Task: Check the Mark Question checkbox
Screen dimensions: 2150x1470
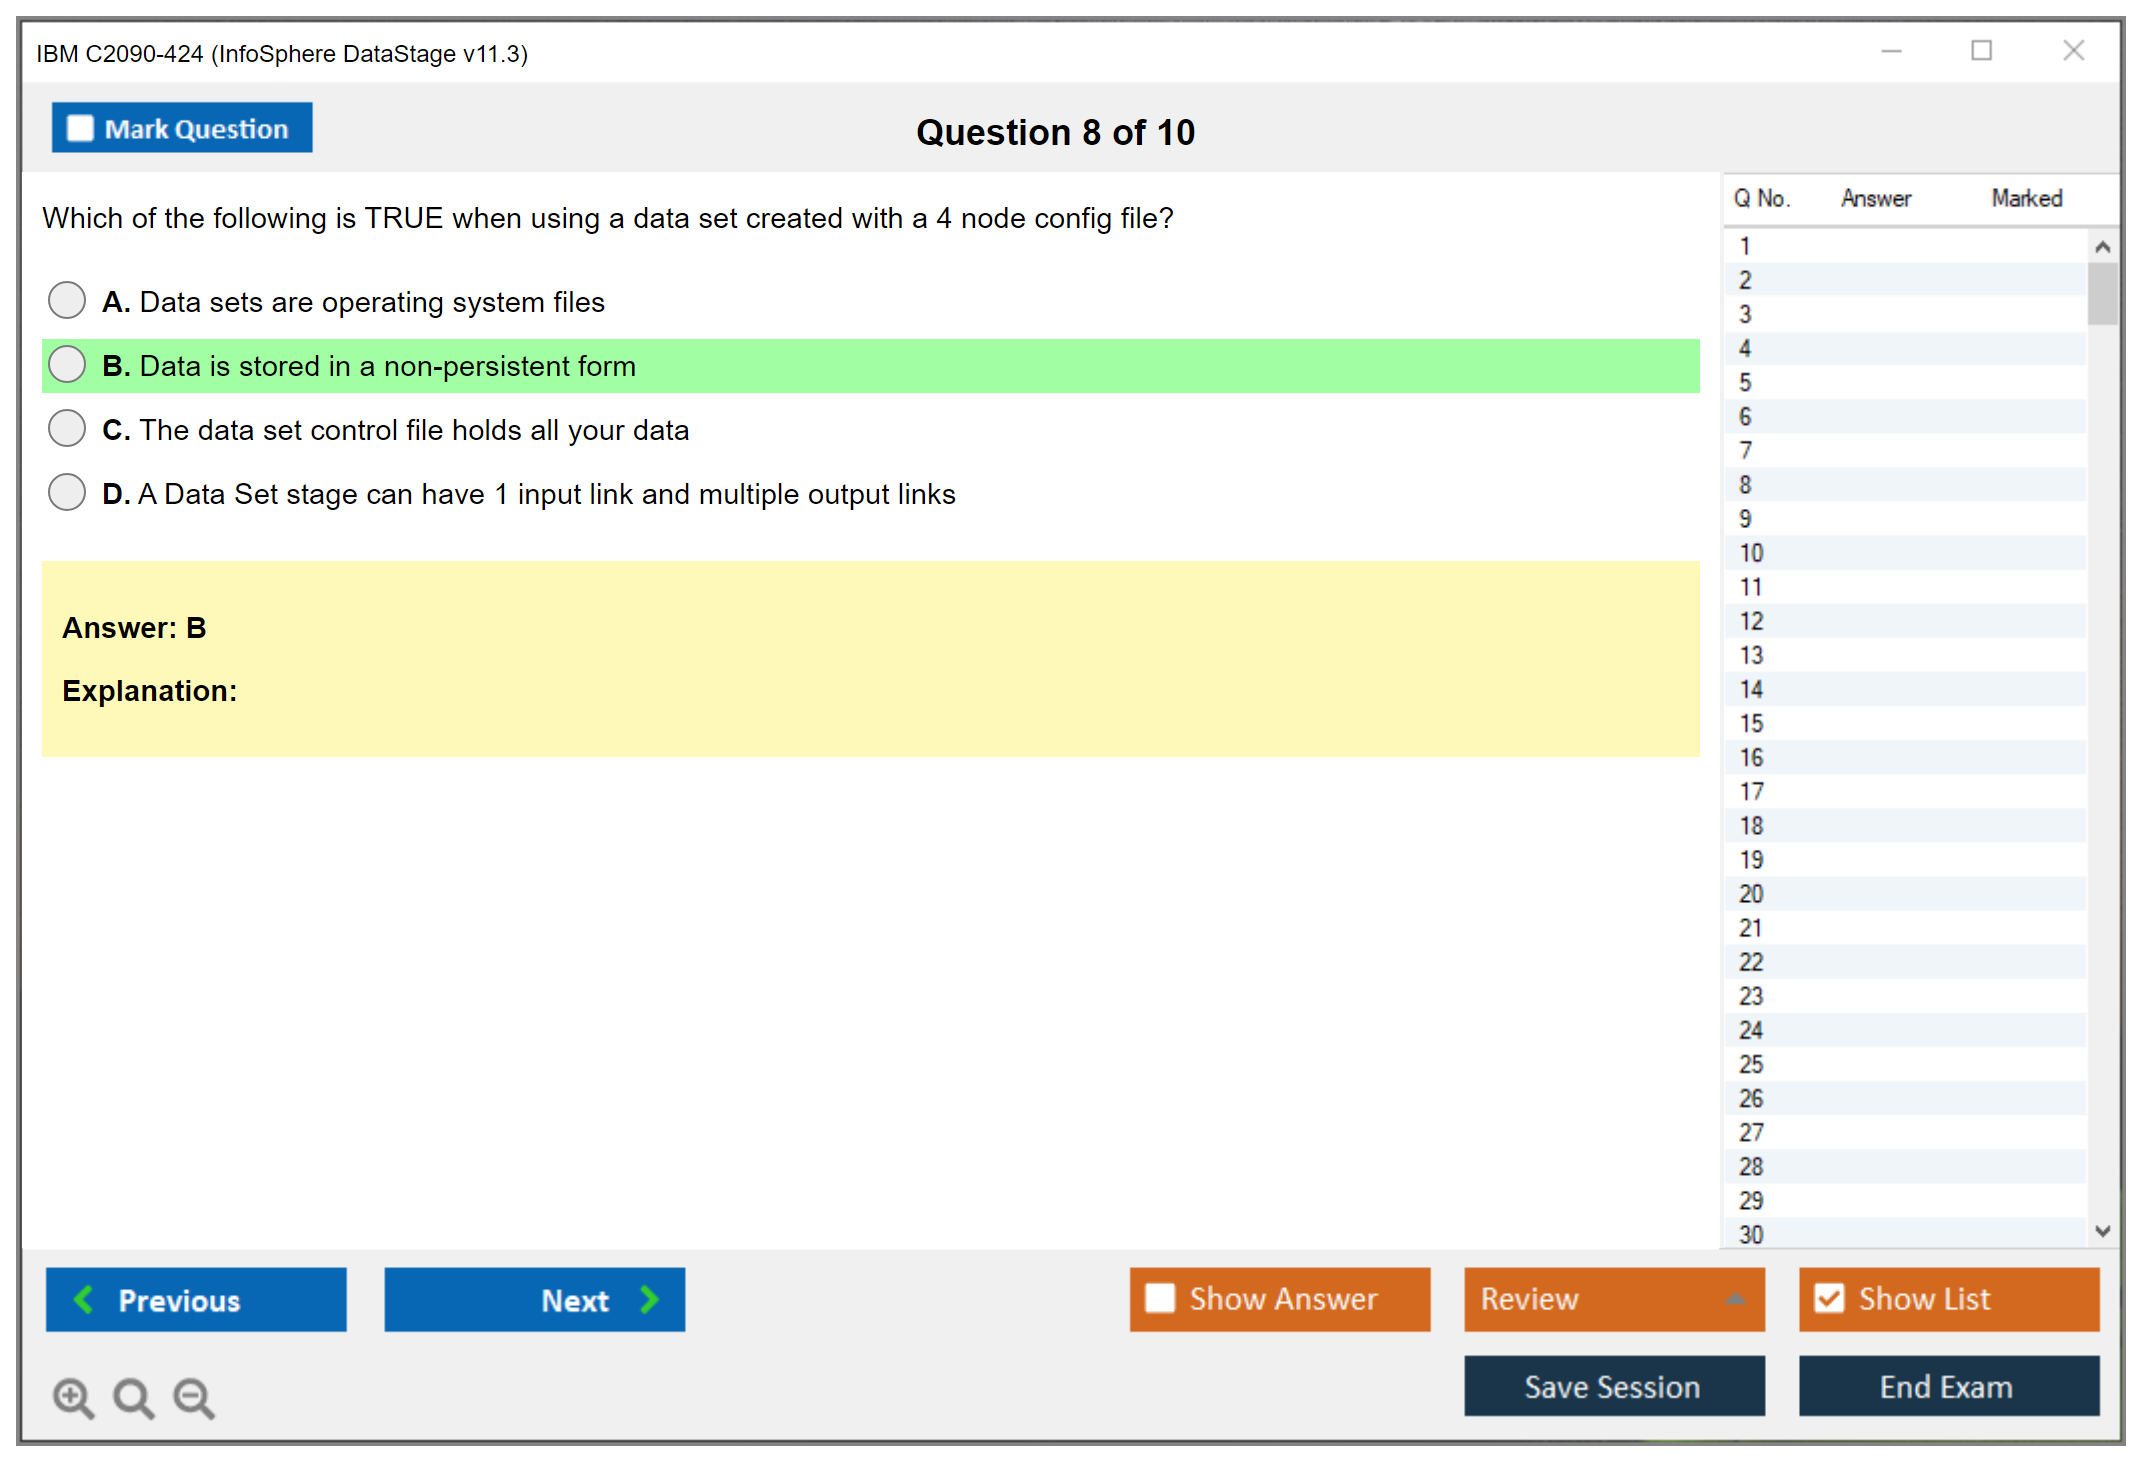Action: [80, 129]
